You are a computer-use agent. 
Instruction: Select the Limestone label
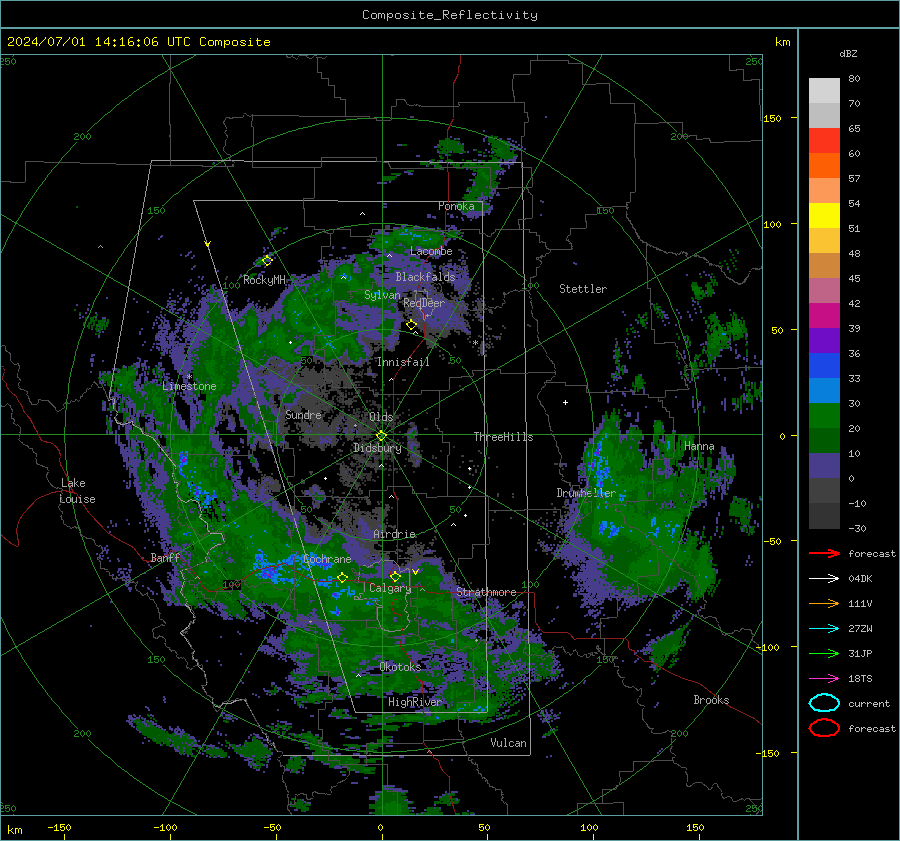coord(189,386)
